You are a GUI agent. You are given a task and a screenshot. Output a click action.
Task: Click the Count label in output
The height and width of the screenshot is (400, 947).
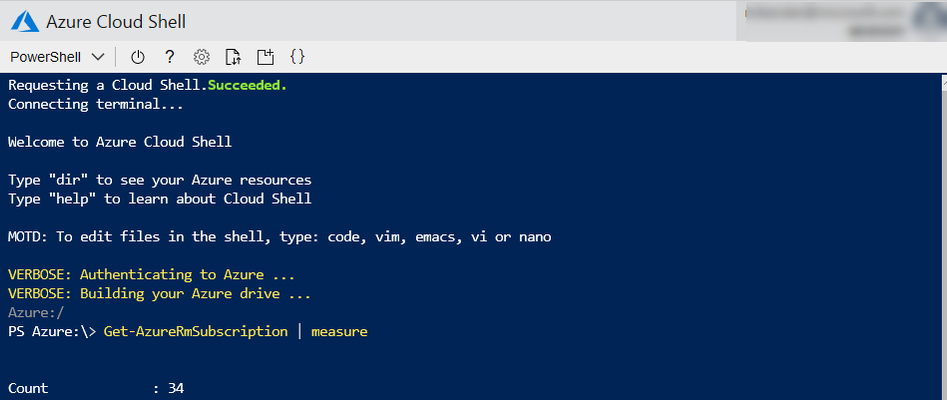[28, 389]
